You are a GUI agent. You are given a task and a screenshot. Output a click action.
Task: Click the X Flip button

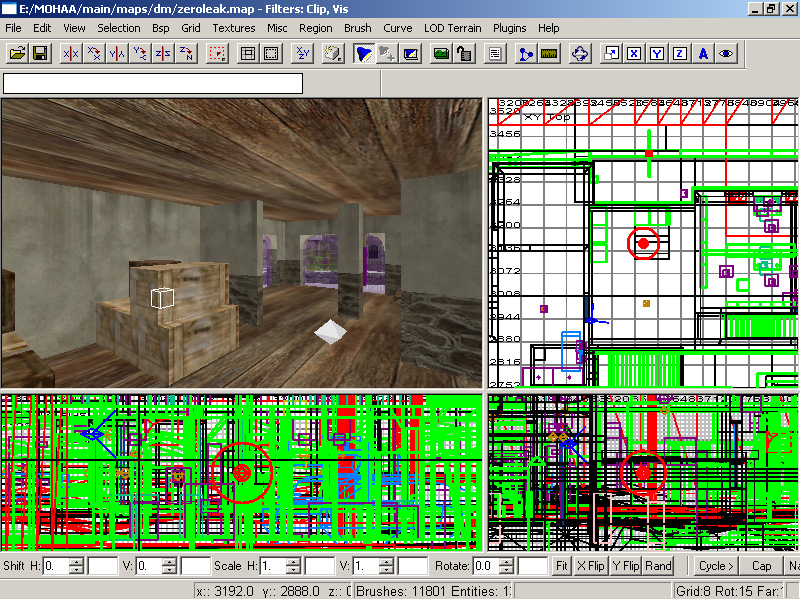[590, 566]
